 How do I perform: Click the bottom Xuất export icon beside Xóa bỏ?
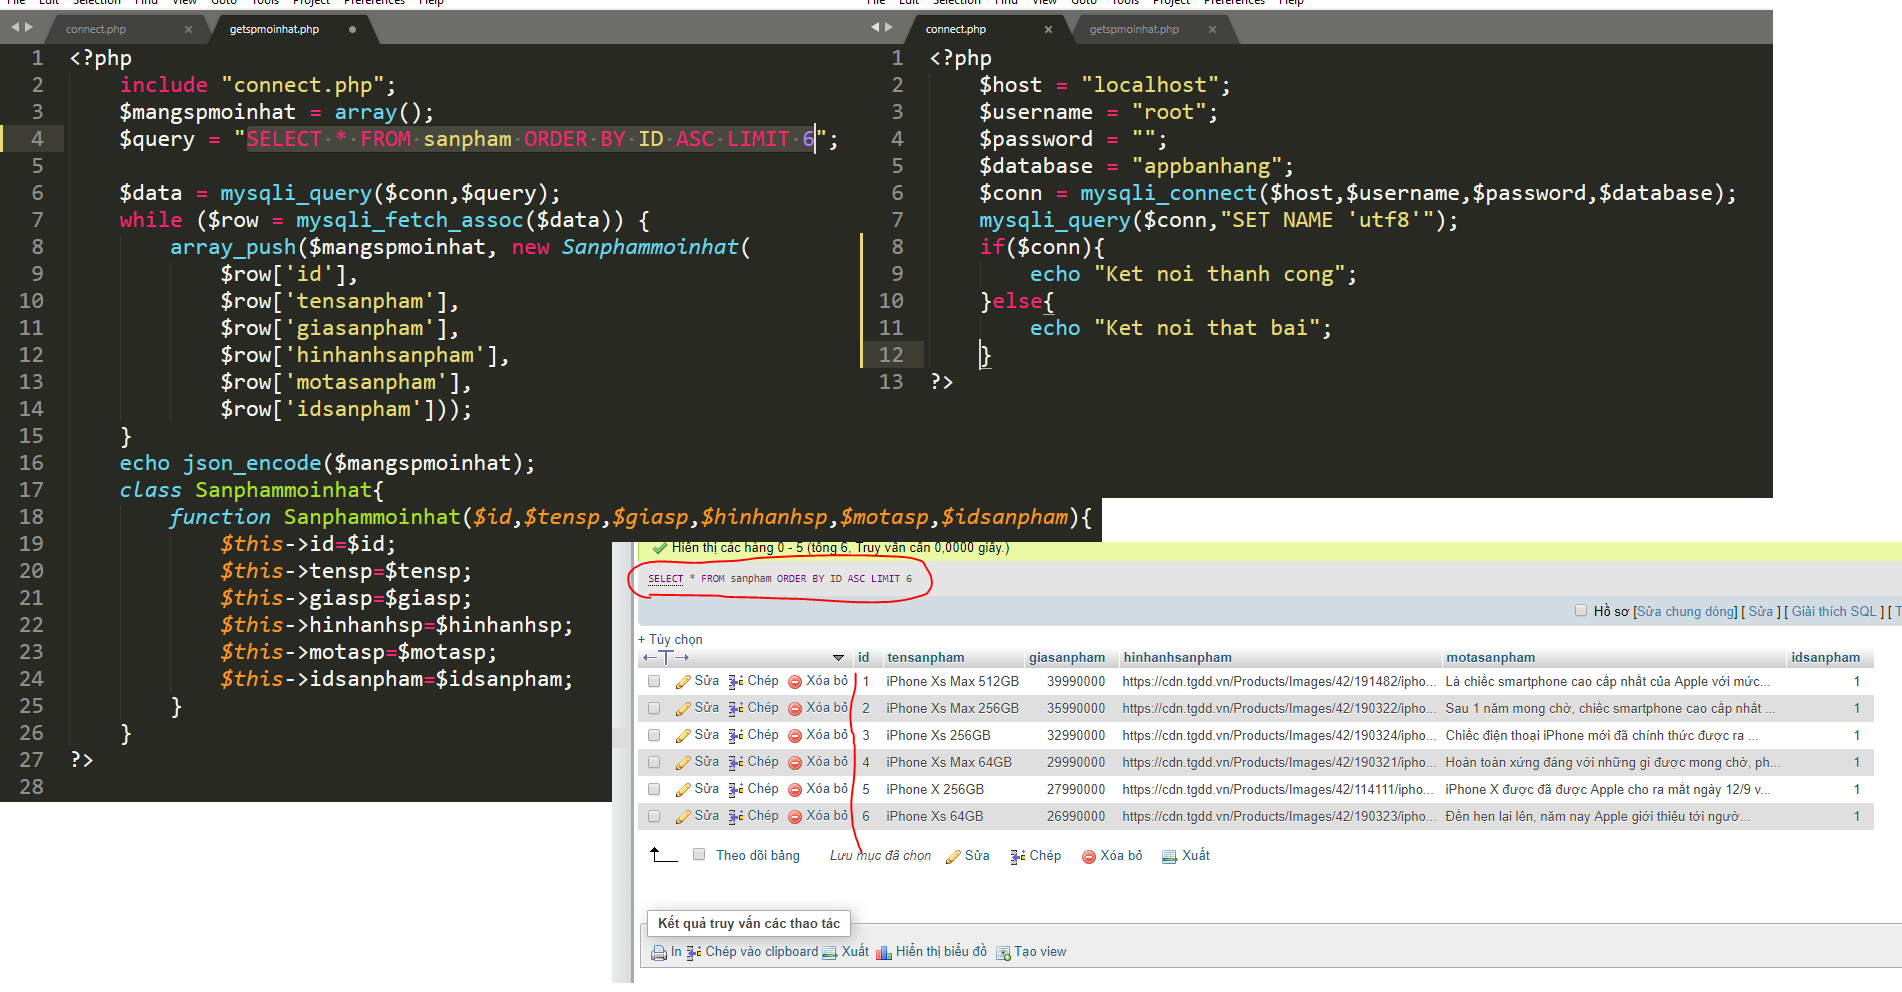coord(1169,857)
